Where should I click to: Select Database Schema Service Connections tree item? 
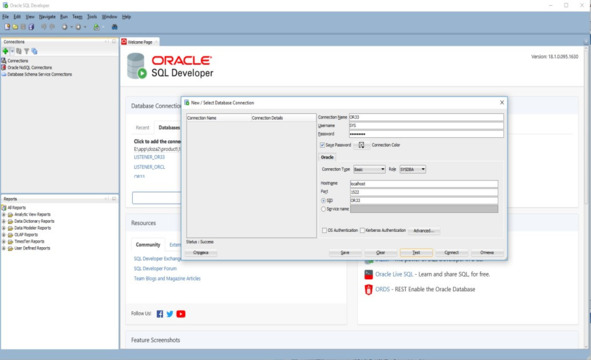point(40,74)
